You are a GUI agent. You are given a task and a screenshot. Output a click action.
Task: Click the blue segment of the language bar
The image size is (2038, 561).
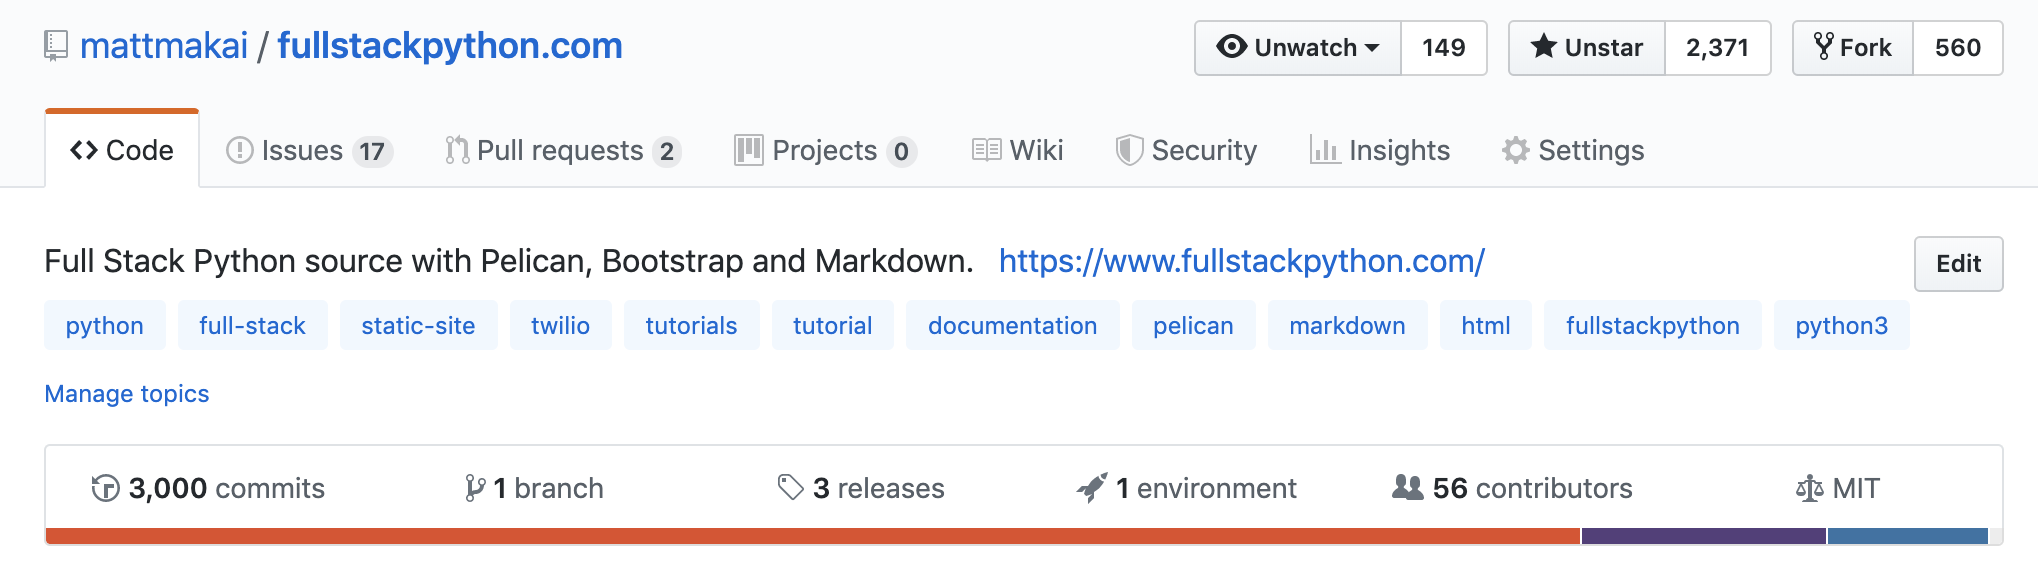click(x=1908, y=536)
